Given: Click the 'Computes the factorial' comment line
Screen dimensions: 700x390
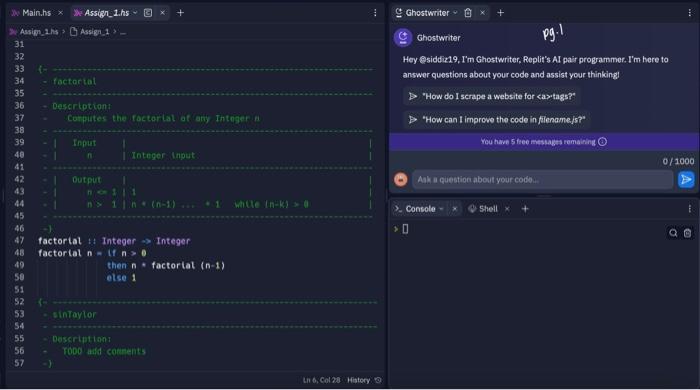Looking at the screenshot, I should coord(163,119).
